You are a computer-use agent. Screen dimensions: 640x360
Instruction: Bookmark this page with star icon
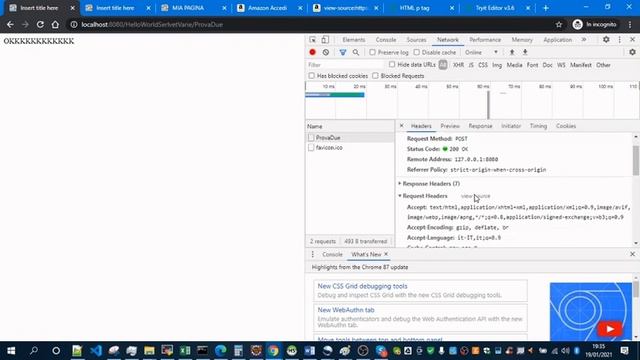tap(559, 24)
